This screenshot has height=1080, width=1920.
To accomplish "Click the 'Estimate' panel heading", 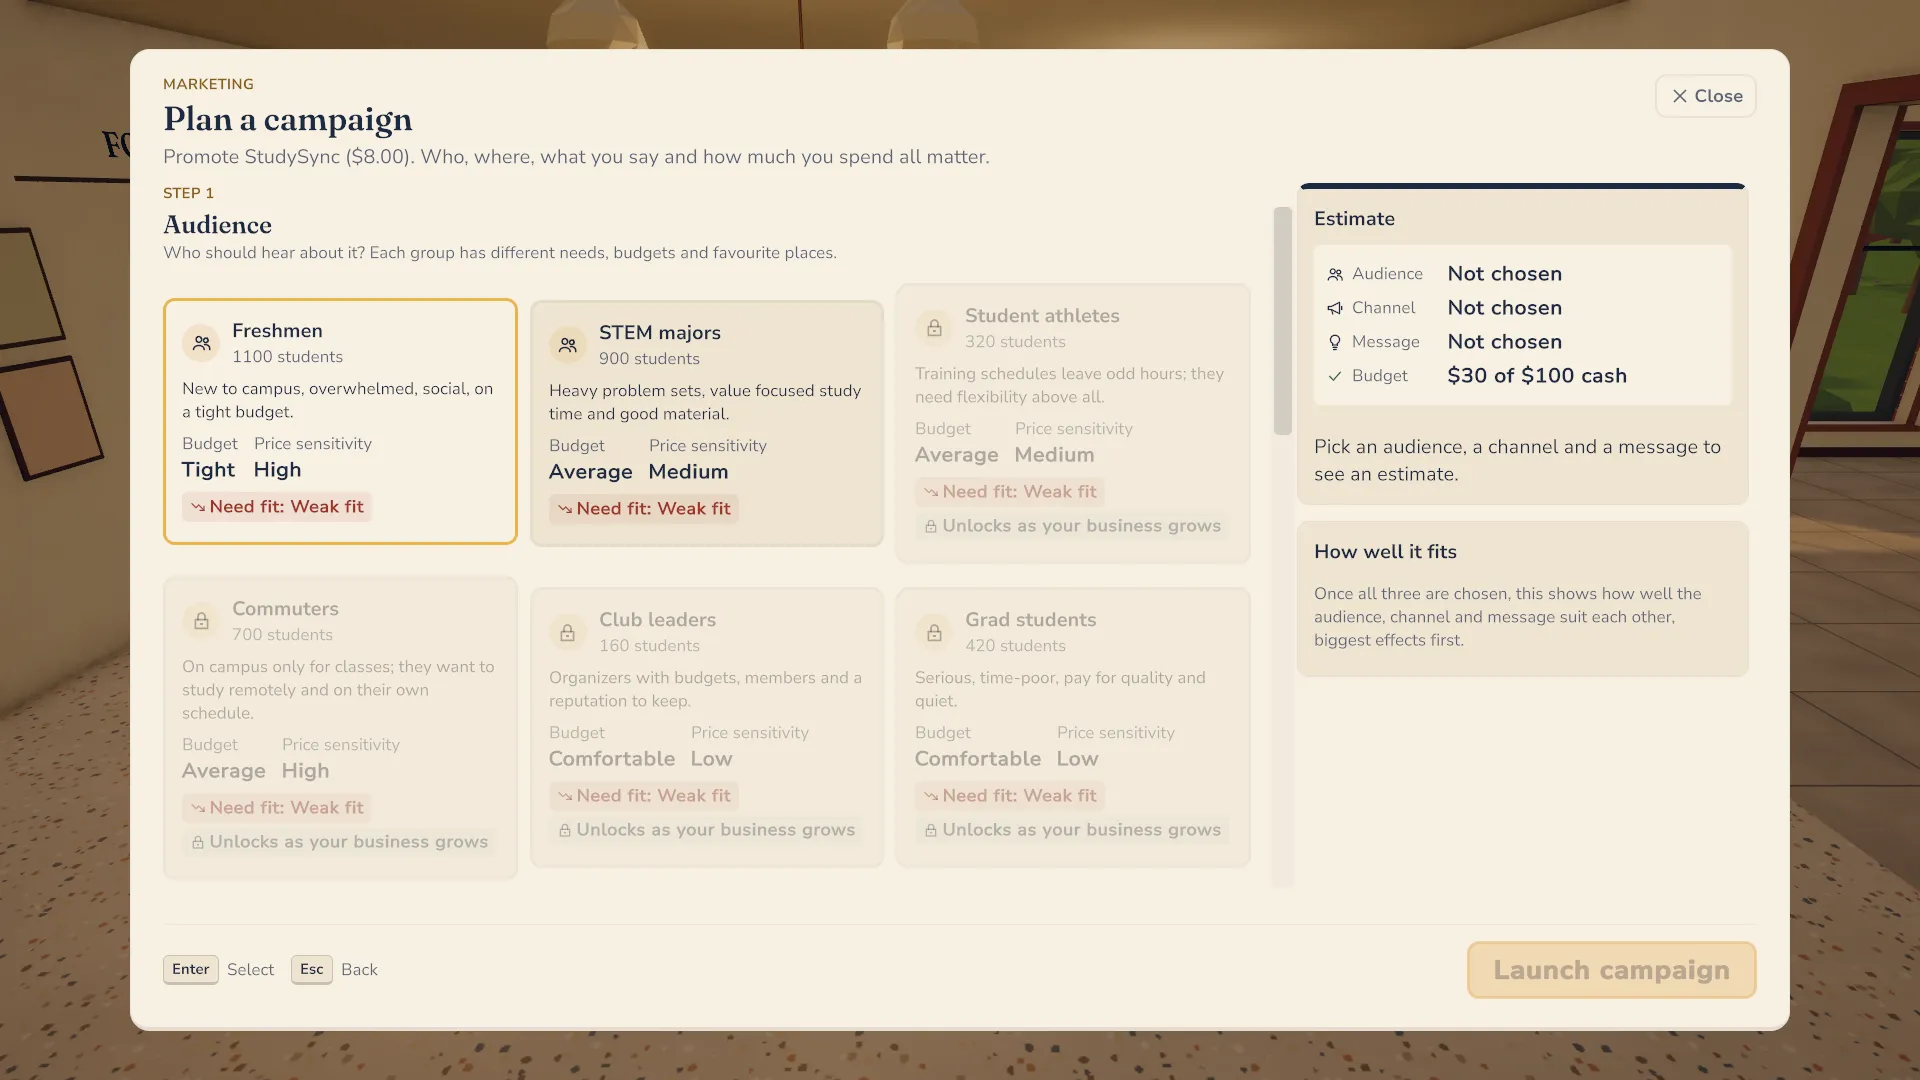I will click(x=1354, y=219).
